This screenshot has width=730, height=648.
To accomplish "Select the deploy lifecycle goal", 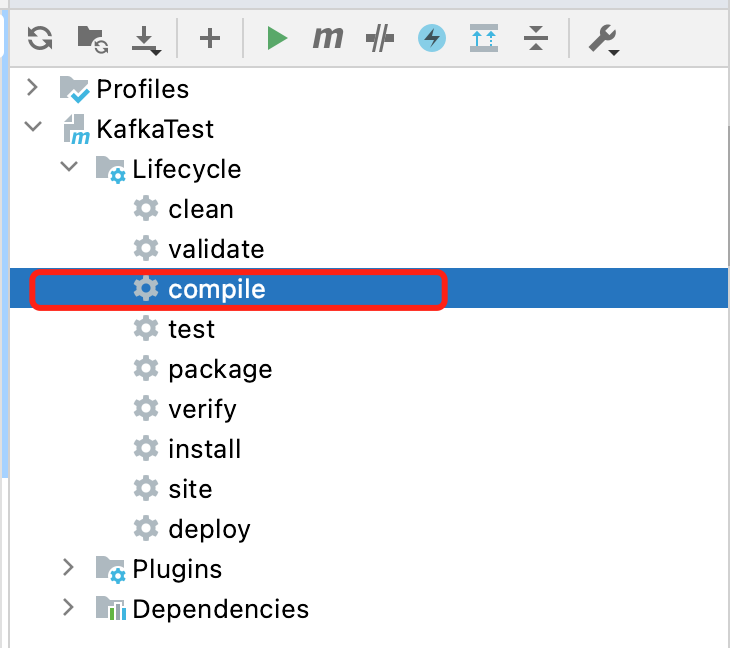I will (210, 530).
